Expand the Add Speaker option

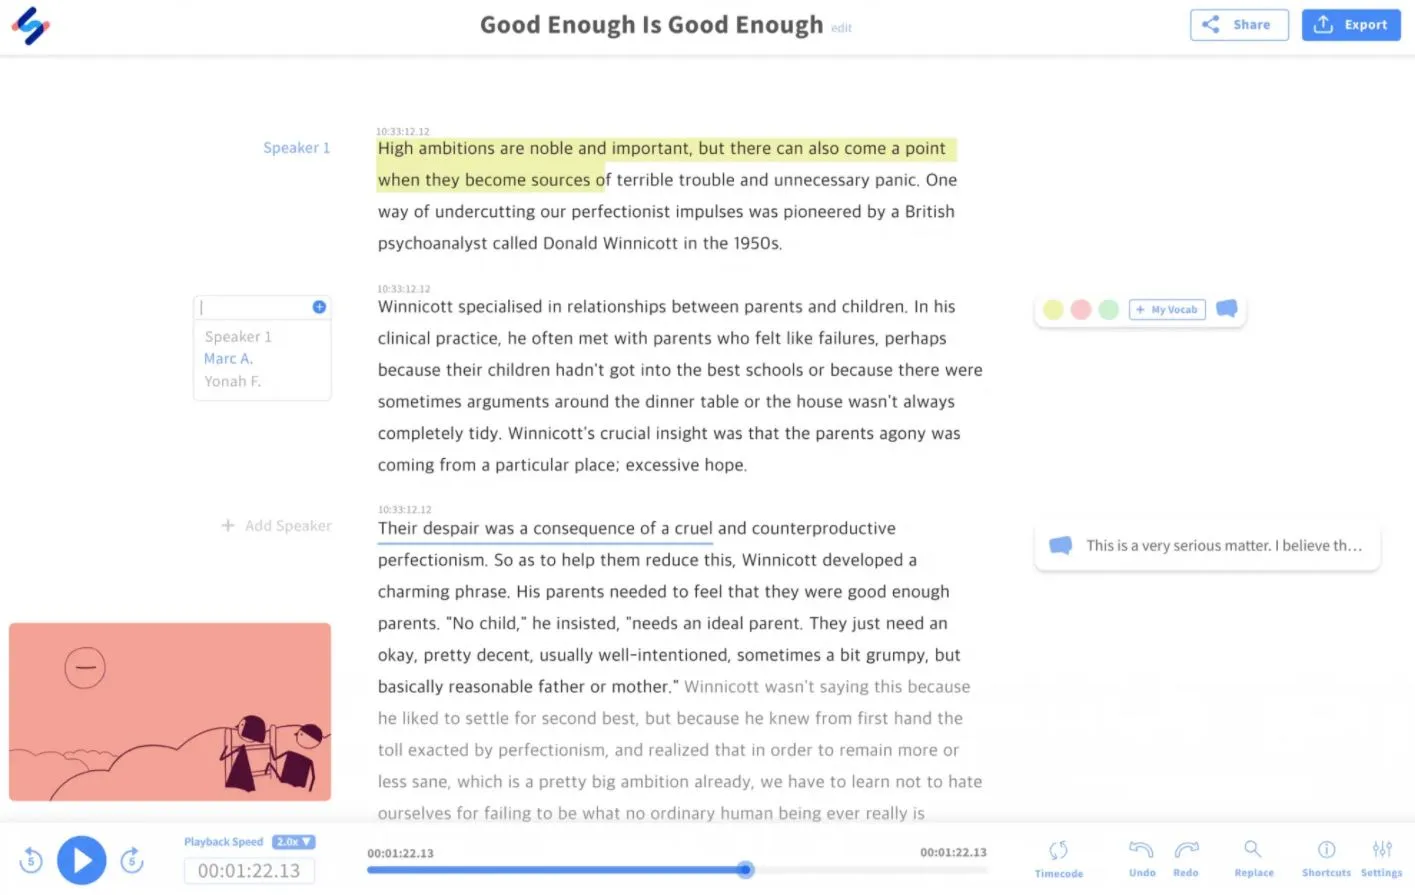click(x=275, y=525)
